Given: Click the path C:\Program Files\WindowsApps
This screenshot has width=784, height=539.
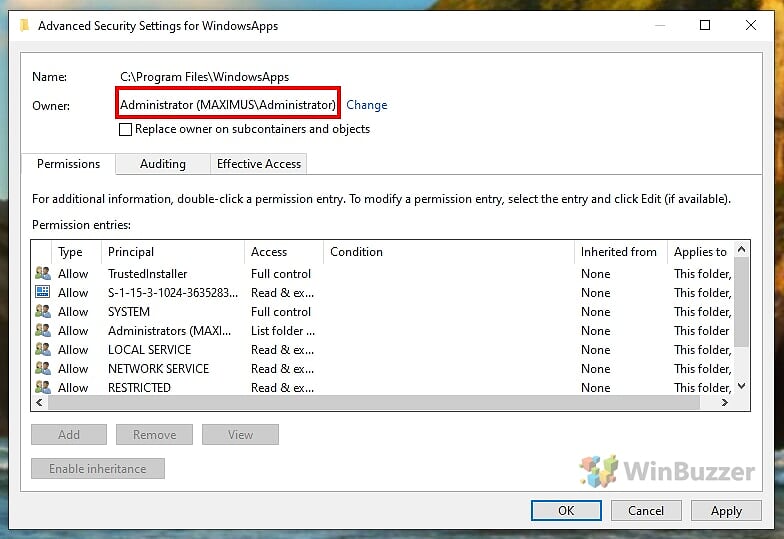Looking at the screenshot, I should point(204,77).
